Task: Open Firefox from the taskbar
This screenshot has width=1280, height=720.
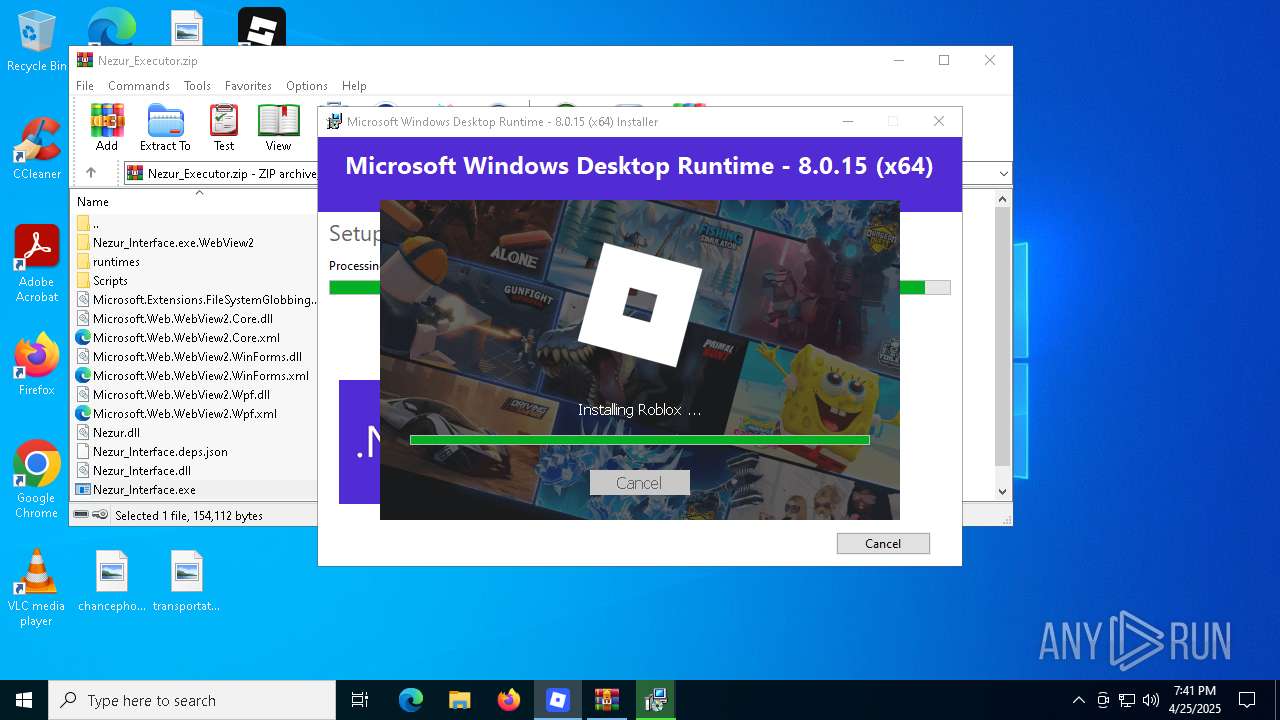Action: [x=509, y=700]
